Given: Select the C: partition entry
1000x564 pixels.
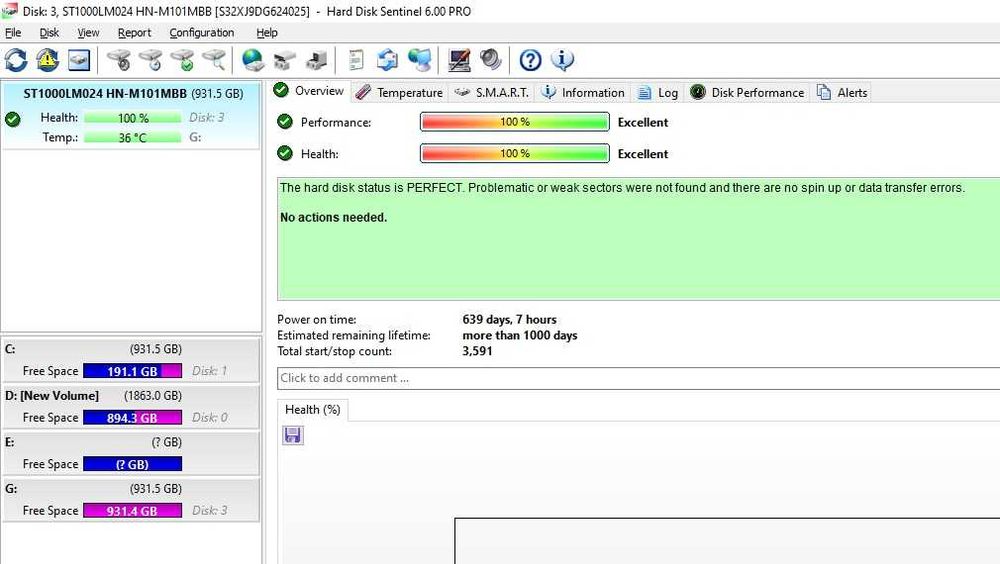Looking at the screenshot, I should point(131,360).
